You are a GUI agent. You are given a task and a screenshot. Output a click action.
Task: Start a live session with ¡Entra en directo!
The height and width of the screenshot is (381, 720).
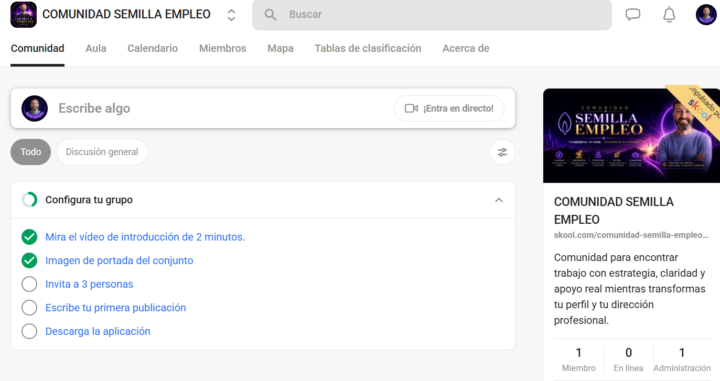coord(449,108)
